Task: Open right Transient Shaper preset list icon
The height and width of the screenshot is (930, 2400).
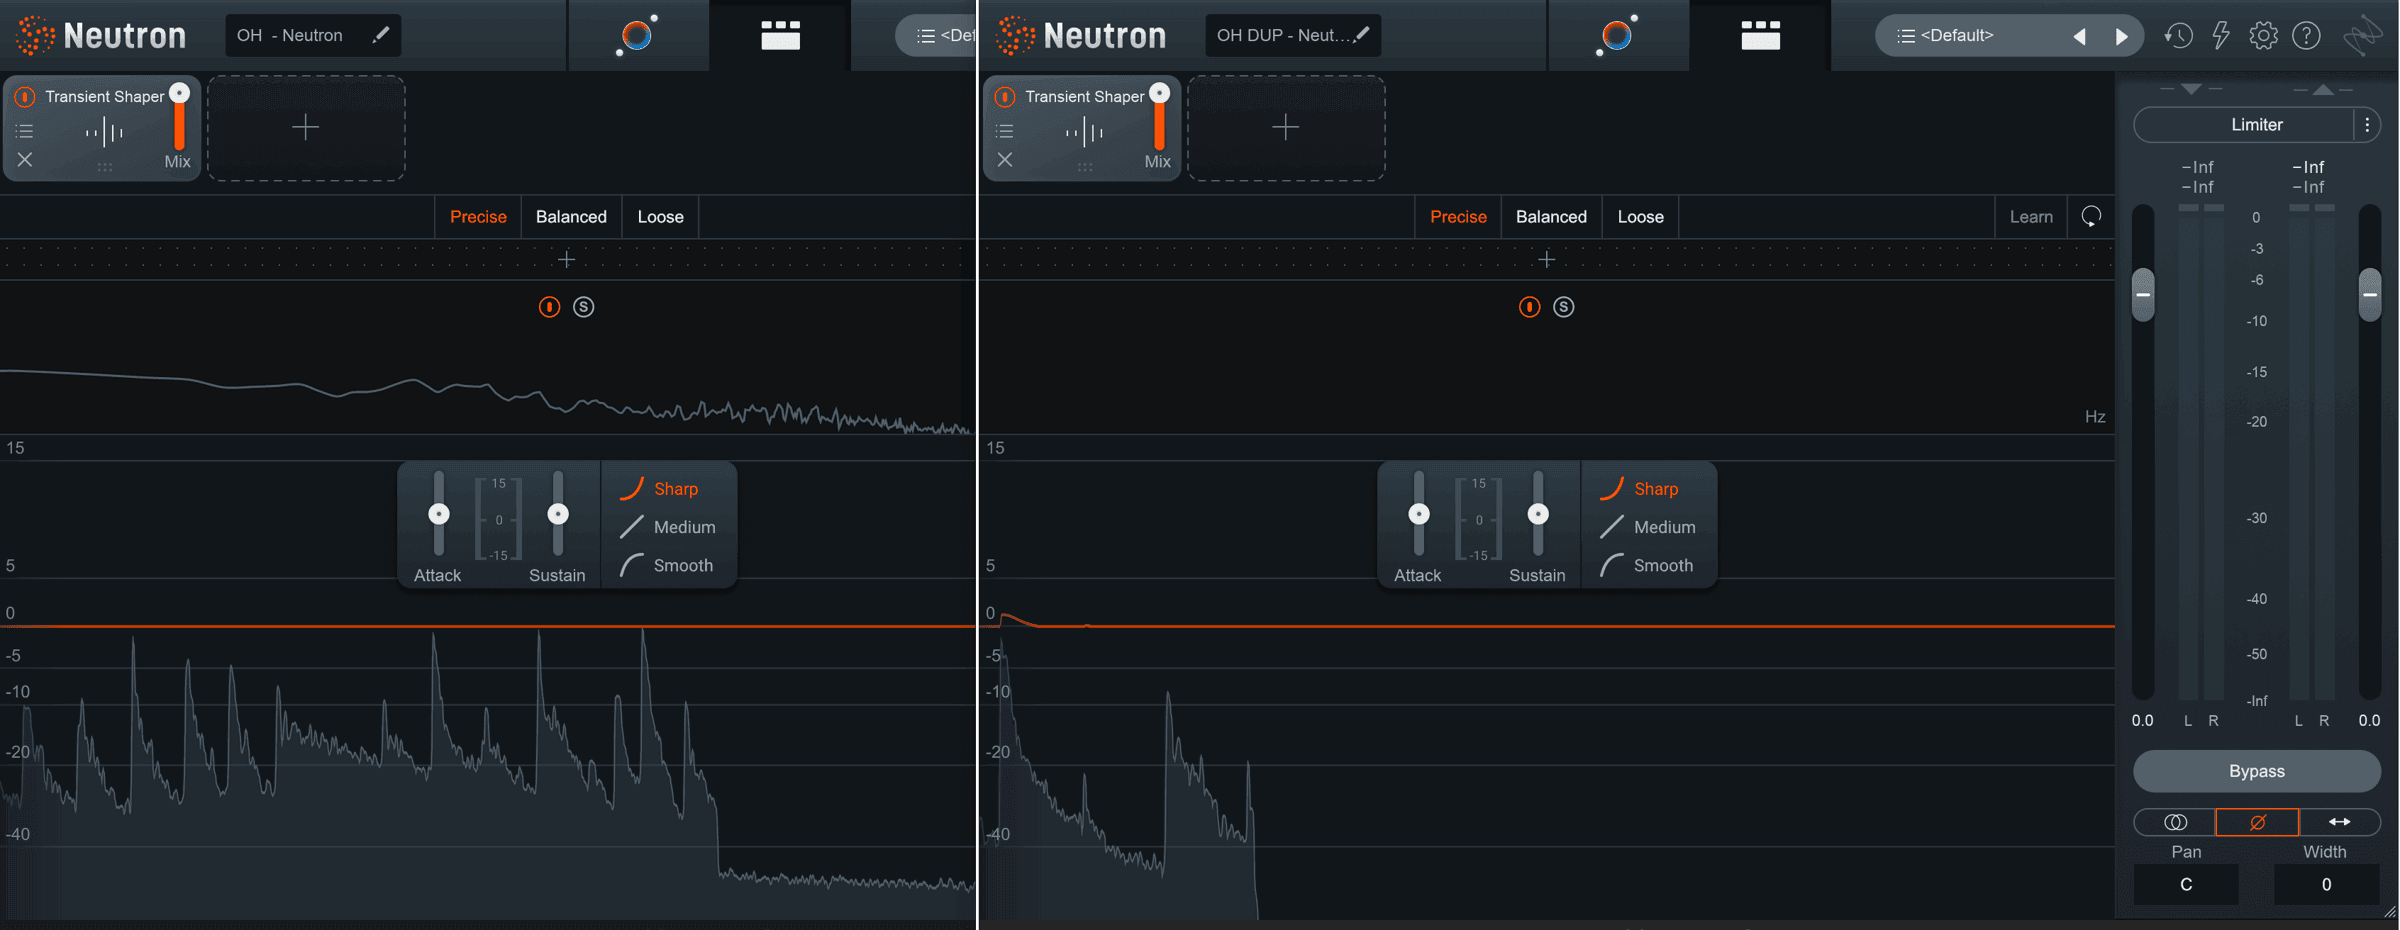Action: [1005, 131]
